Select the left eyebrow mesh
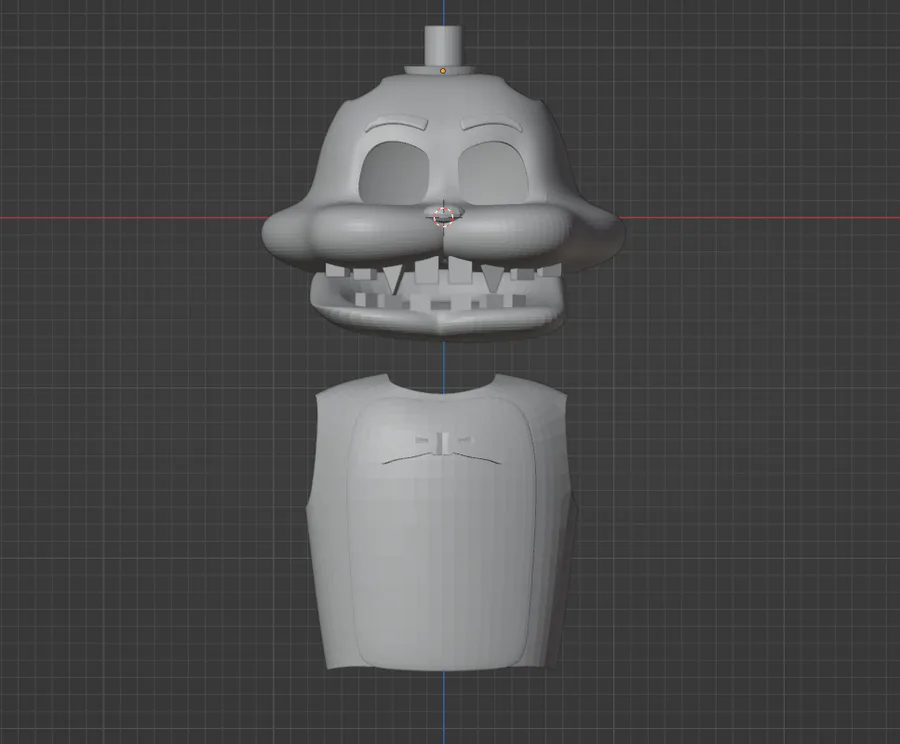This screenshot has height=744, width=900. point(398,123)
